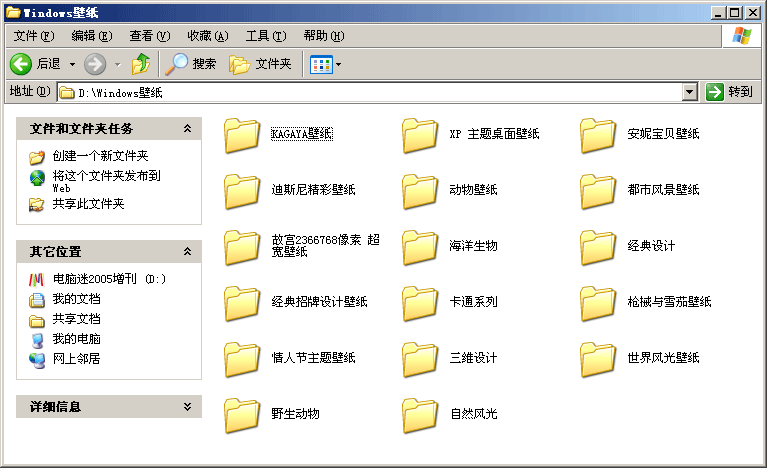The image size is (767, 468).
Task: Select the 经典招牌设计壁纸 folder icon
Action: pyautogui.click(x=242, y=303)
